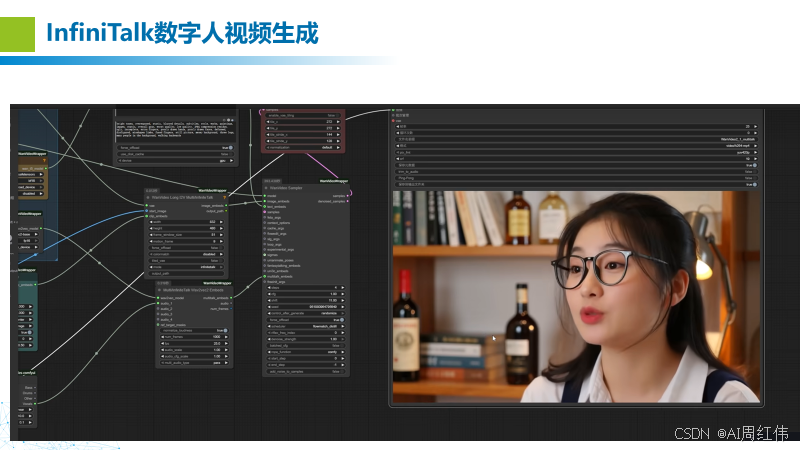Open the pix_fmt dropdown
The width and height of the screenshot is (800, 450).
[576, 152]
